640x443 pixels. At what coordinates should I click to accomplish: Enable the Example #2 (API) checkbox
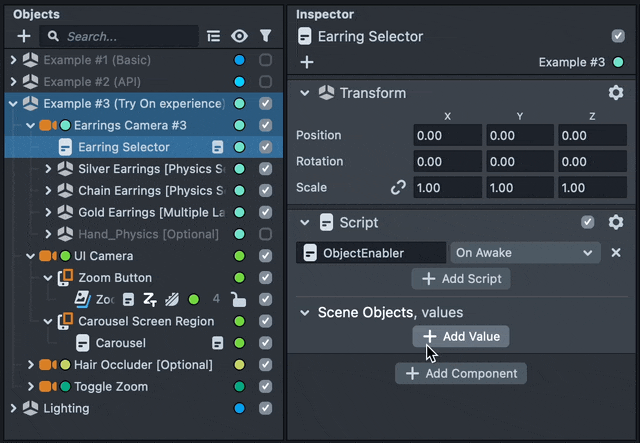[x=265, y=82]
